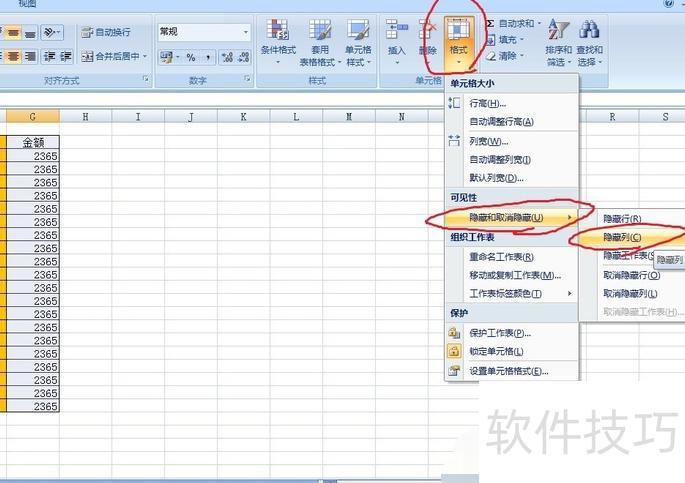
Task: Click the increase decimal icon
Action: (x=227, y=57)
